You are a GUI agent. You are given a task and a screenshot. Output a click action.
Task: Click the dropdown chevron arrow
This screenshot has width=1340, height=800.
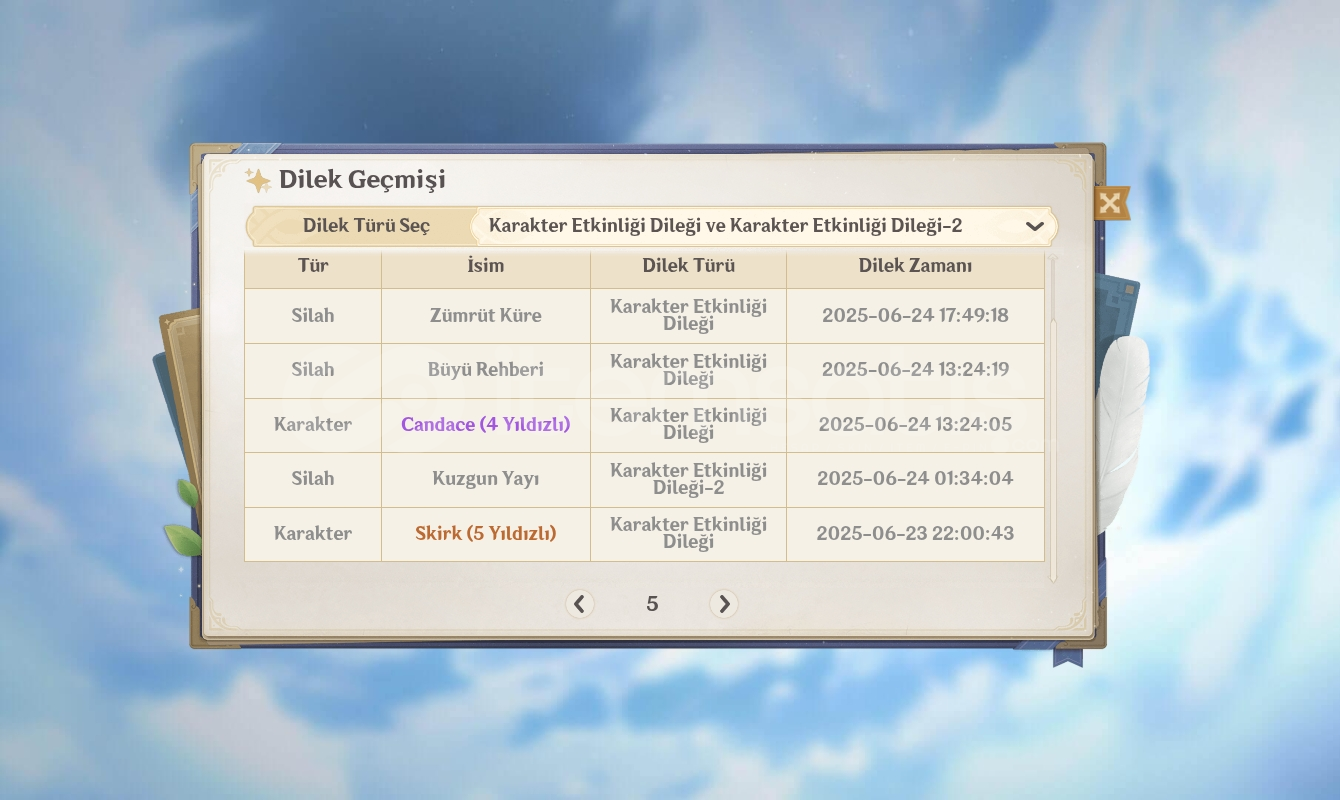click(x=1035, y=227)
